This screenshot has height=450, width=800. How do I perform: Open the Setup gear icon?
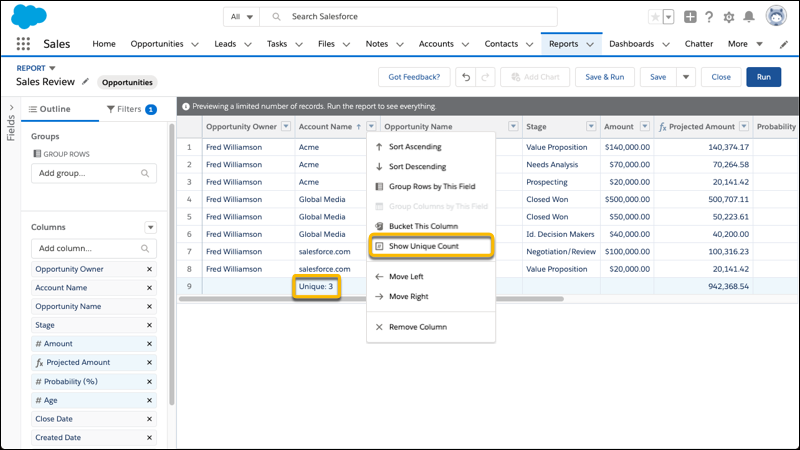(x=729, y=17)
